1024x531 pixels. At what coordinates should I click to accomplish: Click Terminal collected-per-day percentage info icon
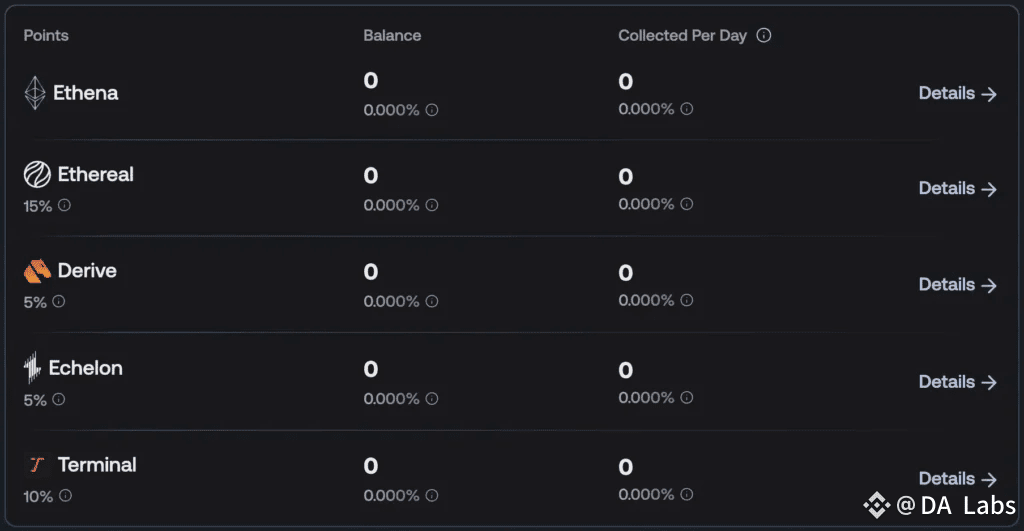686,494
